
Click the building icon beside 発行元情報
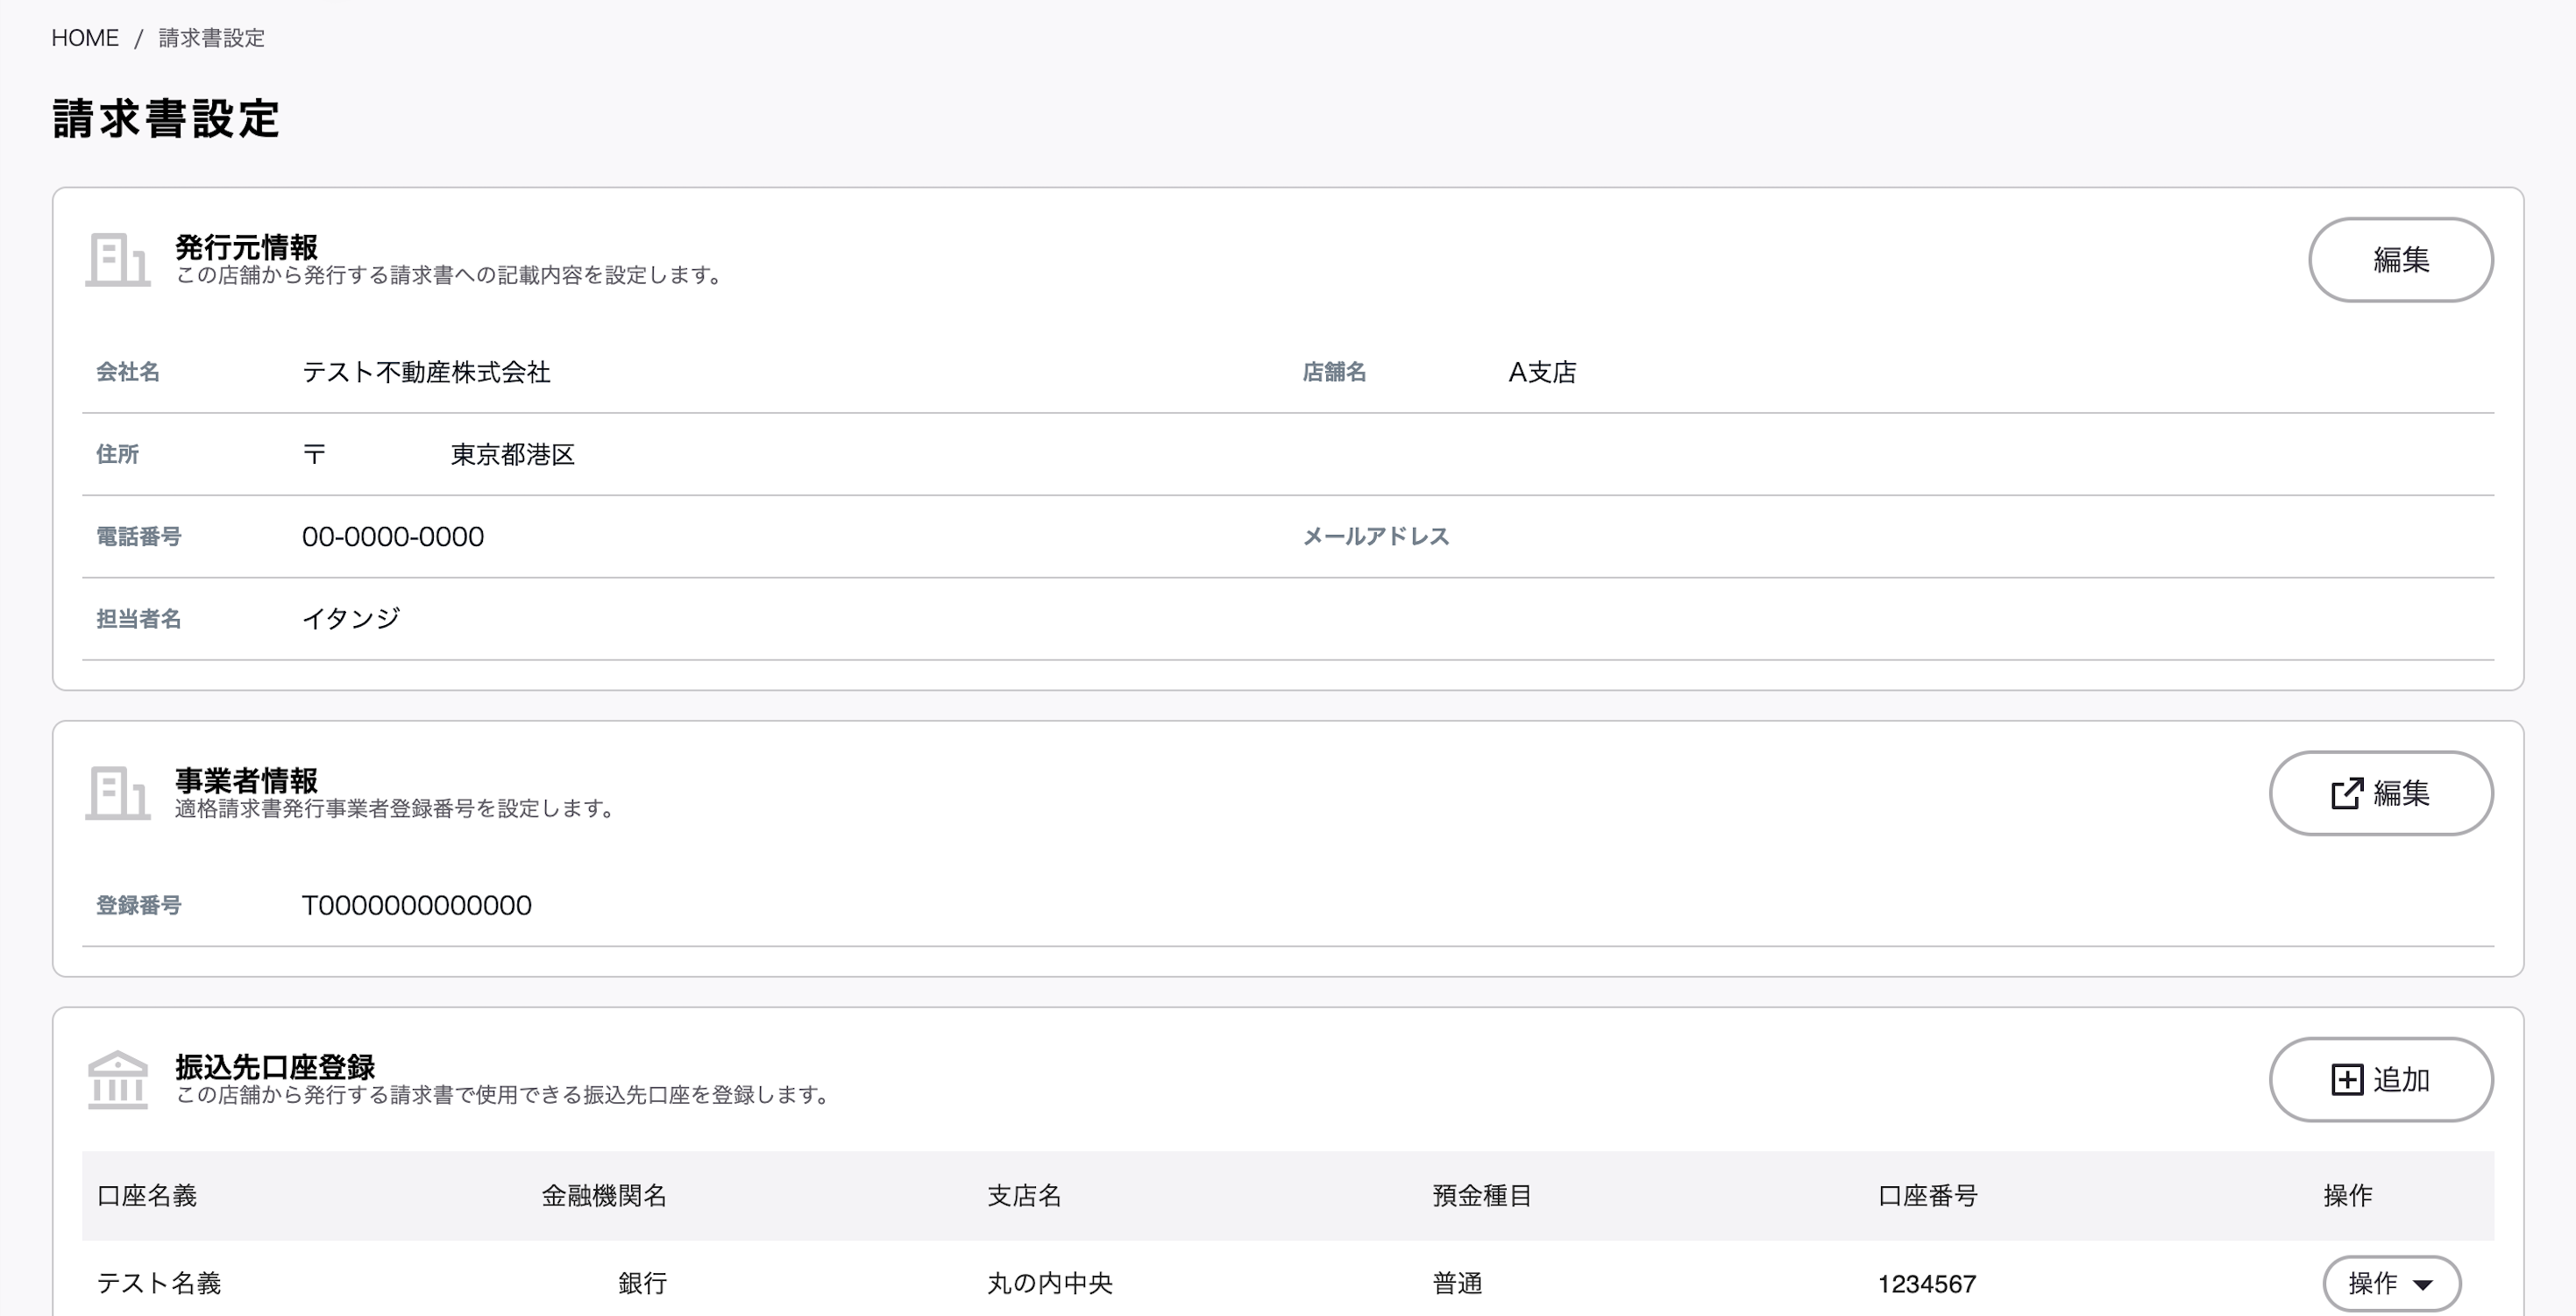[x=118, y=260]
